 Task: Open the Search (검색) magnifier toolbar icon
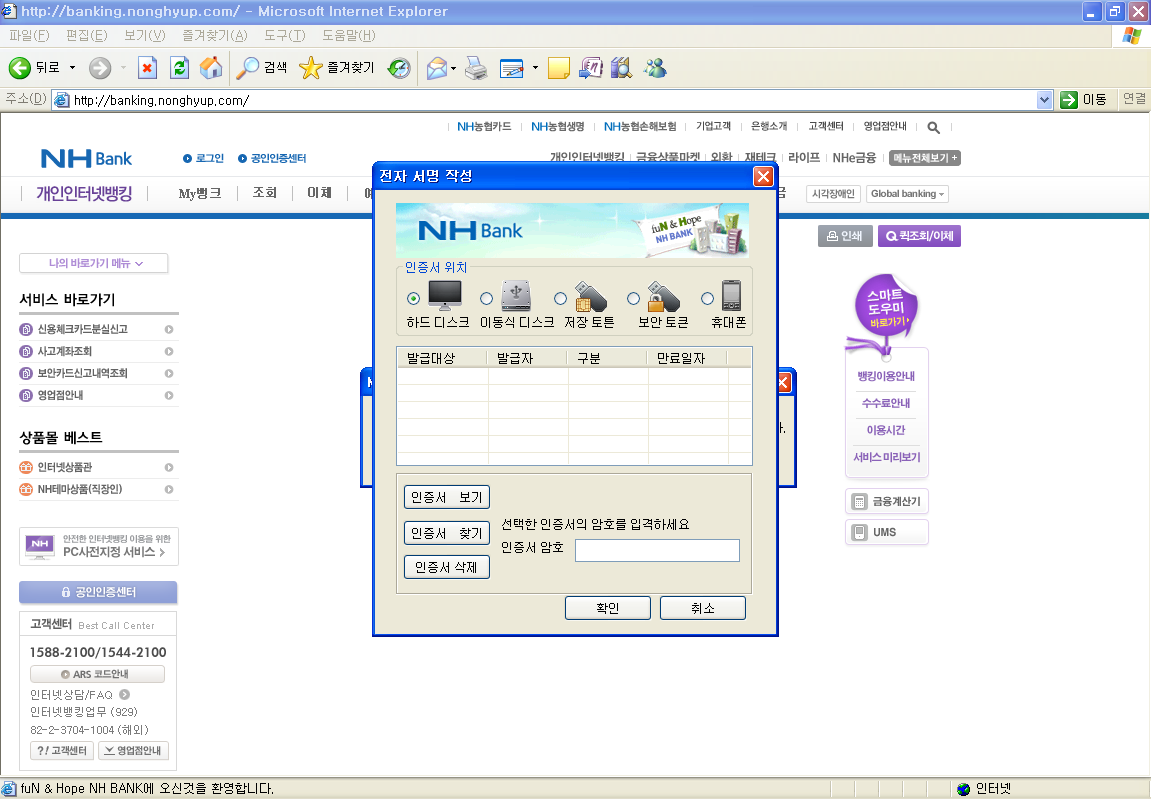click(247, 68)
